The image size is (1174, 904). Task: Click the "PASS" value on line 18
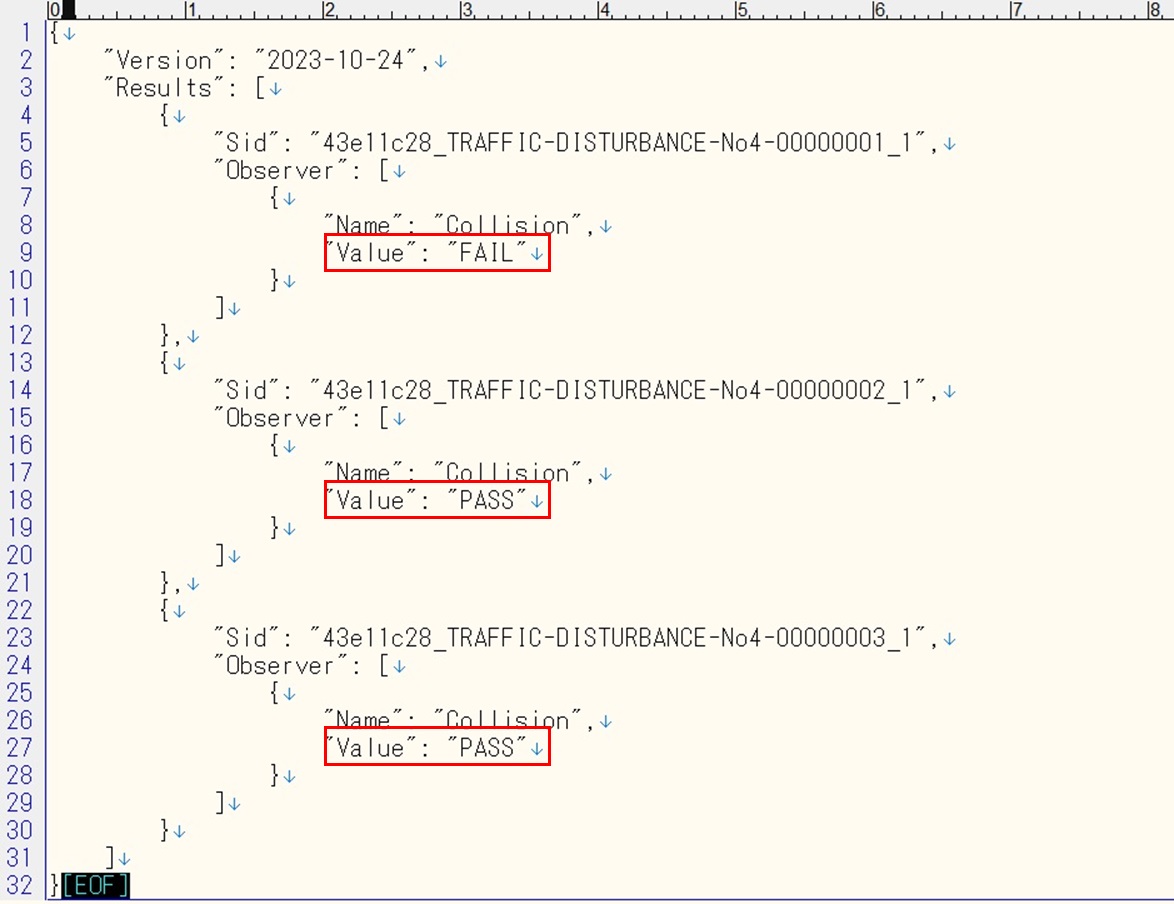pyautogui.click(x=487, y=501)
